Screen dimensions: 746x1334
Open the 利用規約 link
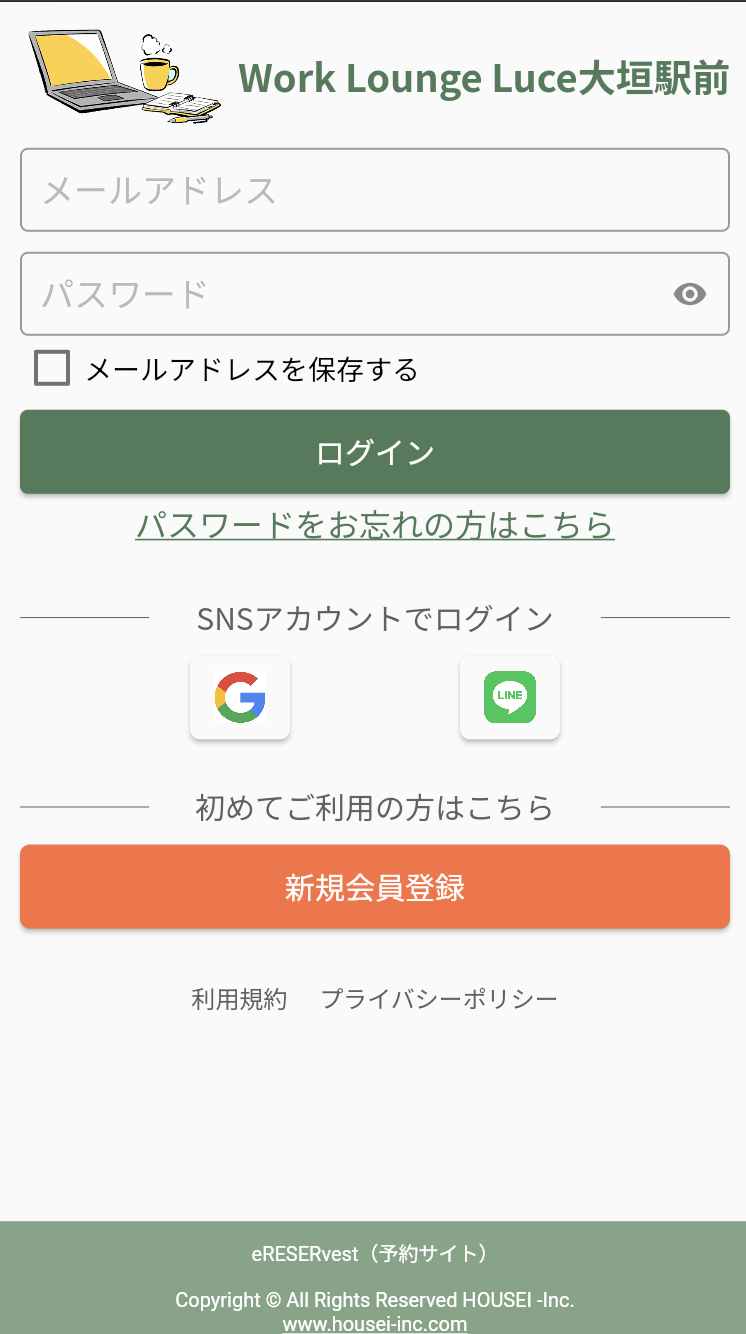coord(239,998)
